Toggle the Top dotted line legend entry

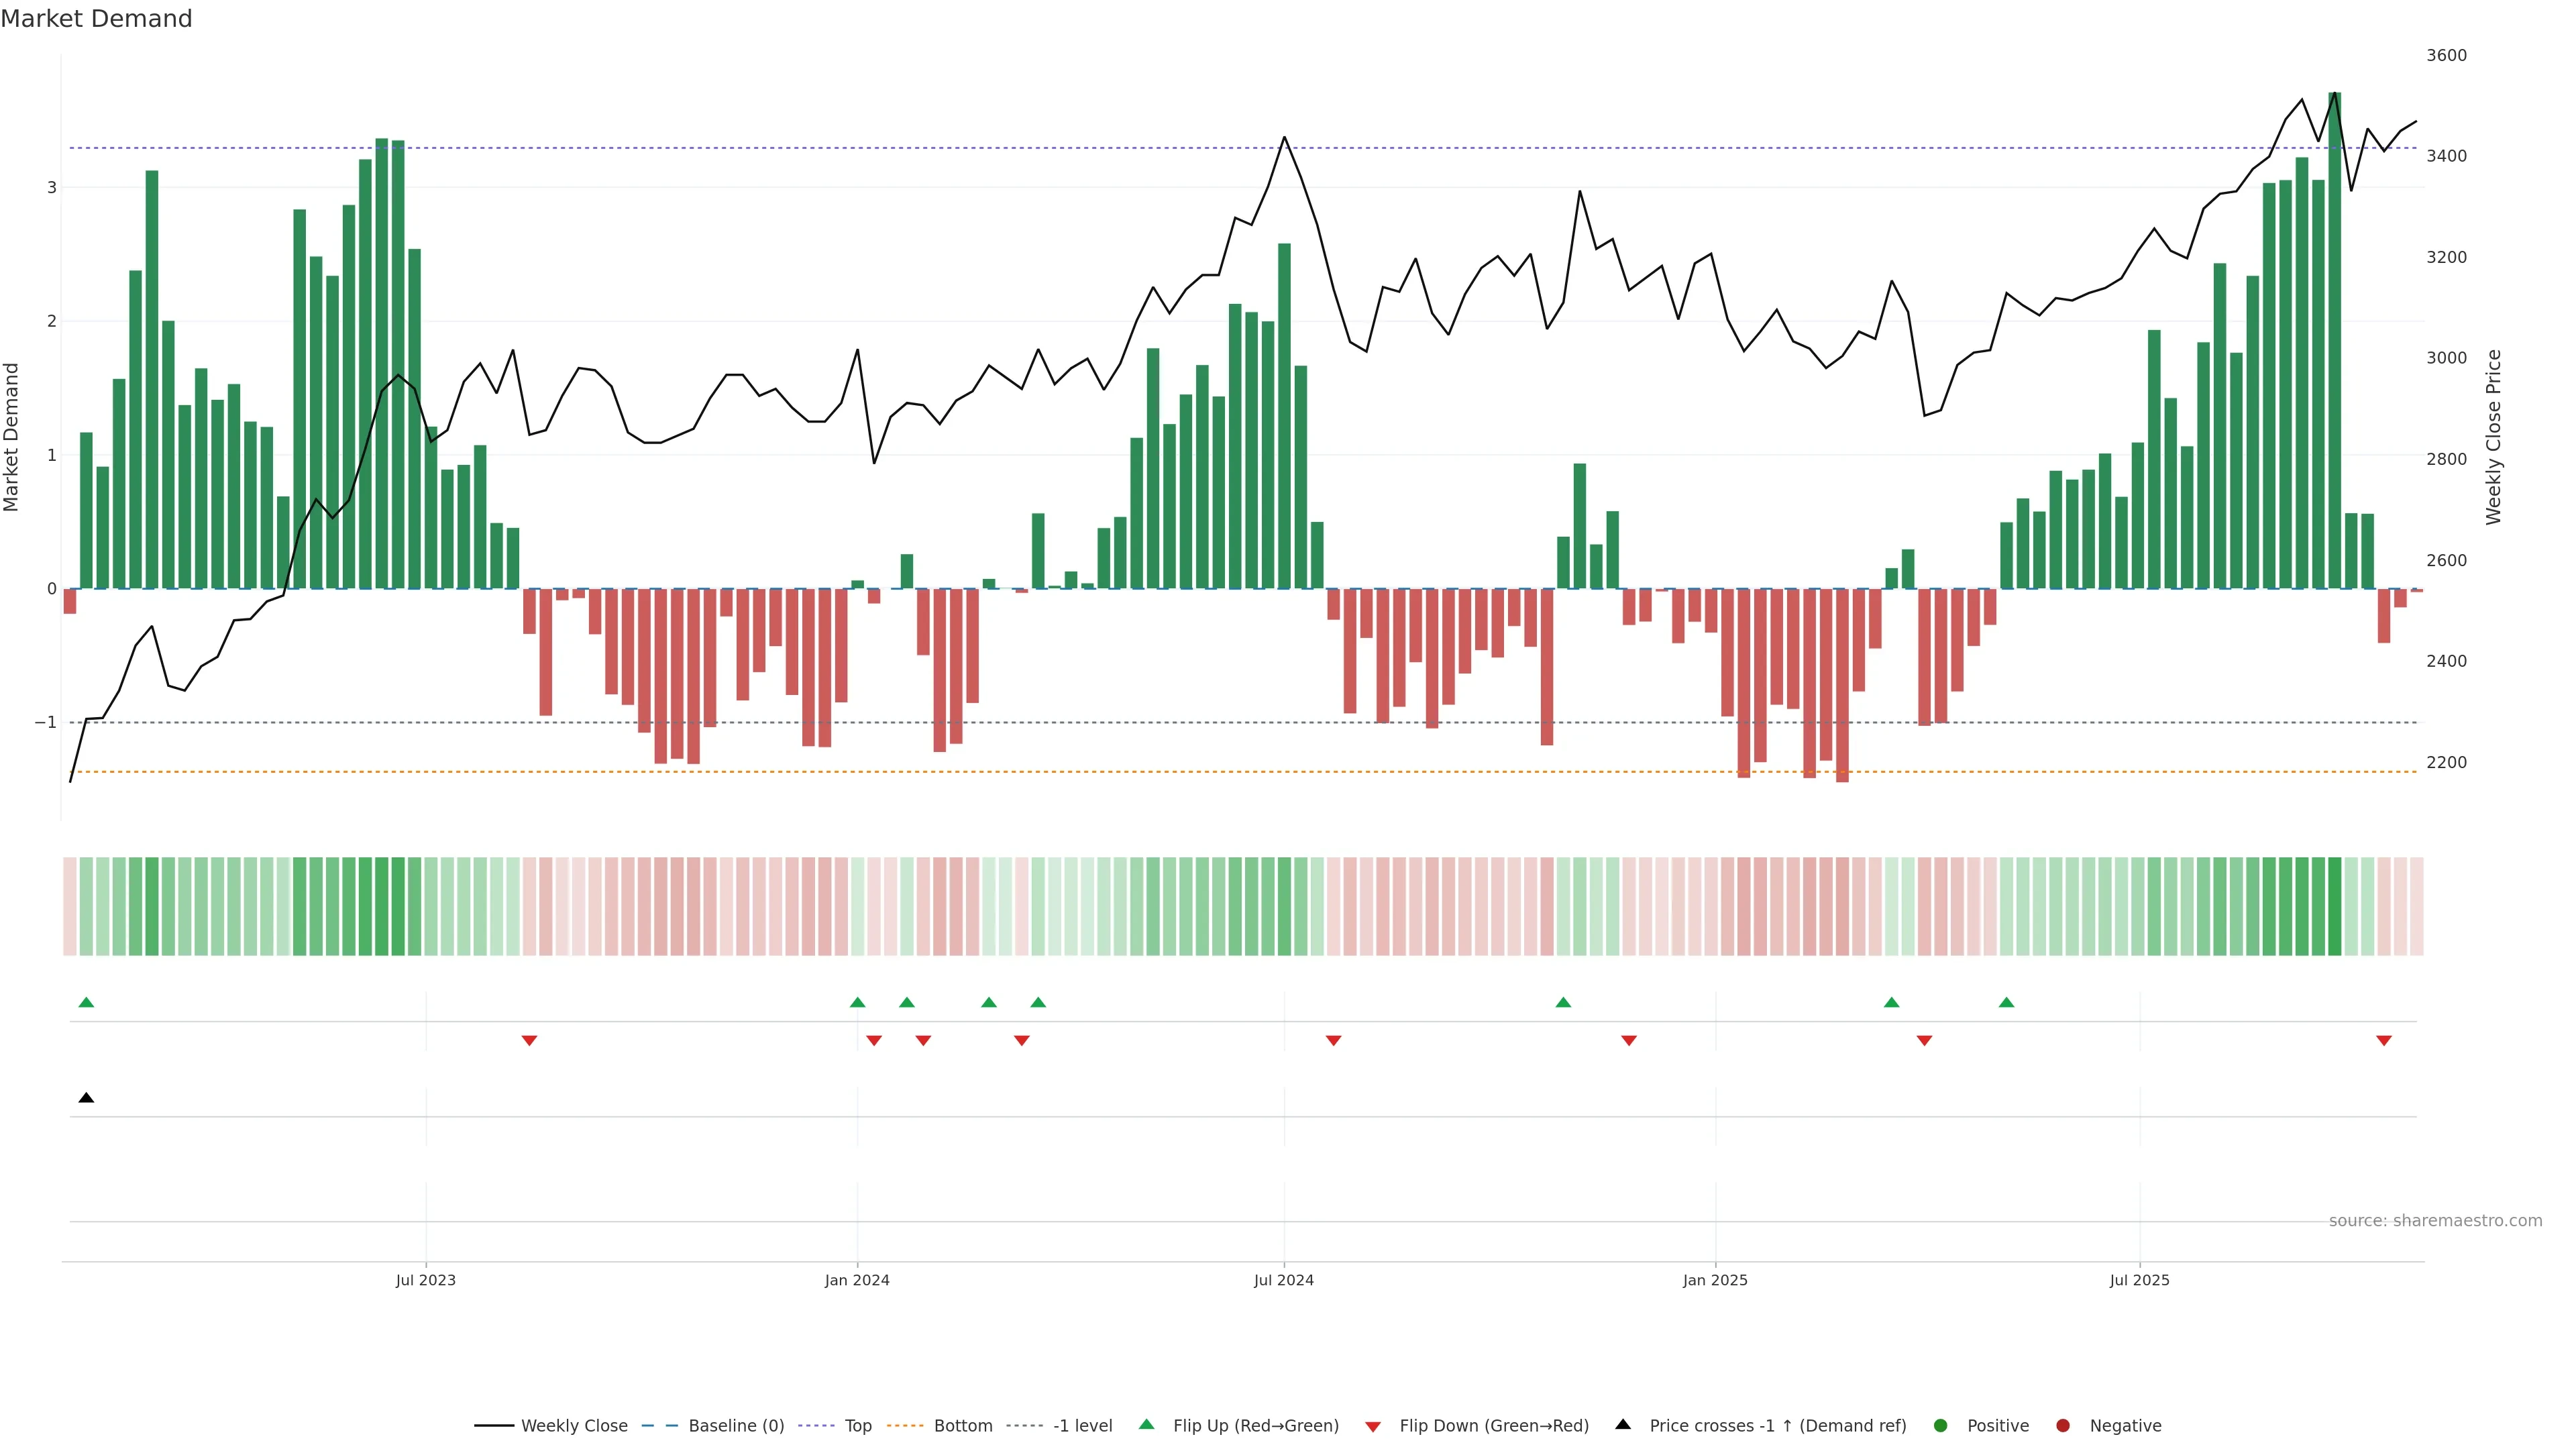pos(857,1425)
